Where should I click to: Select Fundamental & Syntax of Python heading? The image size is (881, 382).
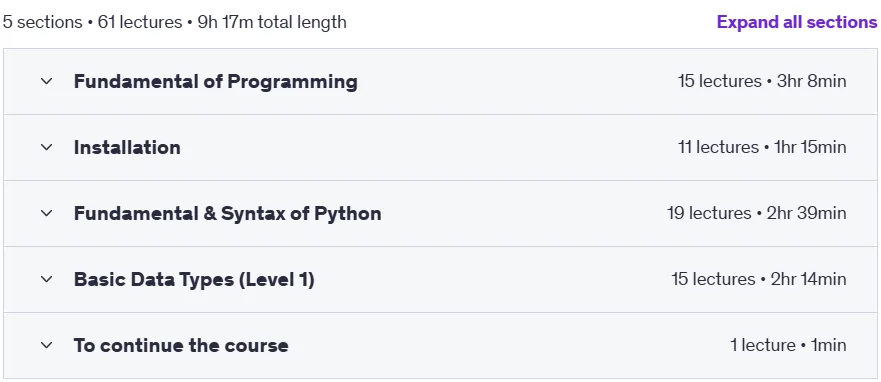[228, 213]
